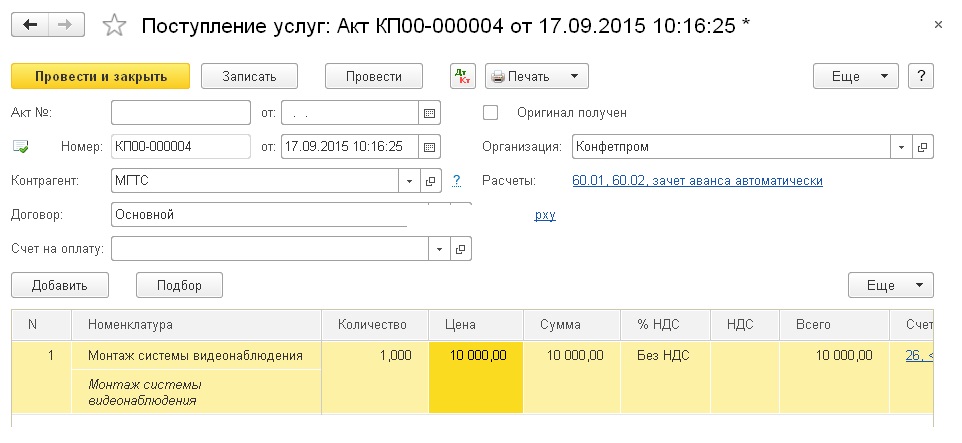962x443 pixels.
Task: Click Номенклатура column header
Action: [196, 325]
